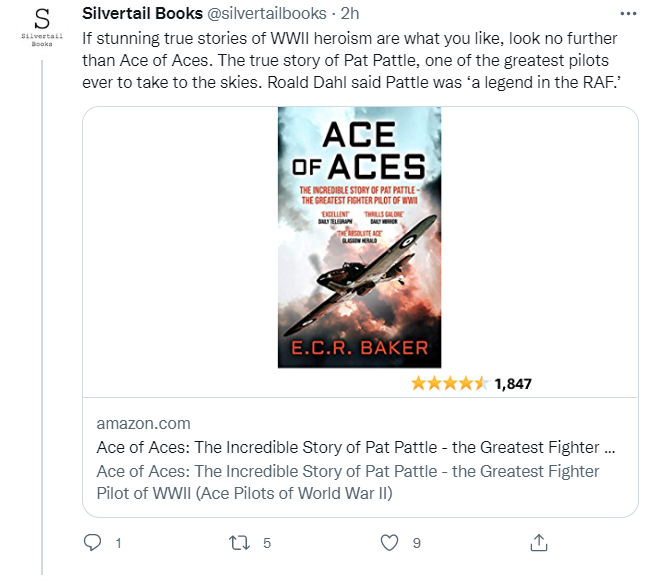655x581 pixels.
Task: Click the 2h tweet timestamp
Action: 351,15
